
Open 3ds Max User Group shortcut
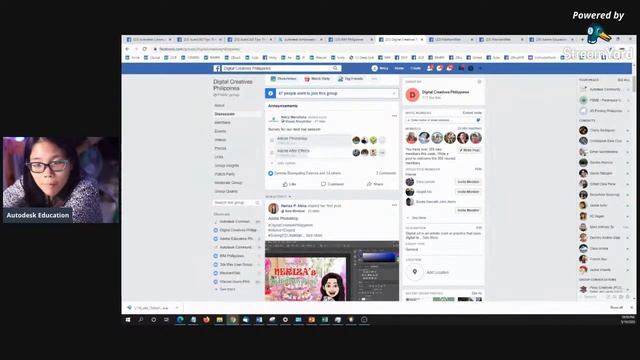(237, 264)
